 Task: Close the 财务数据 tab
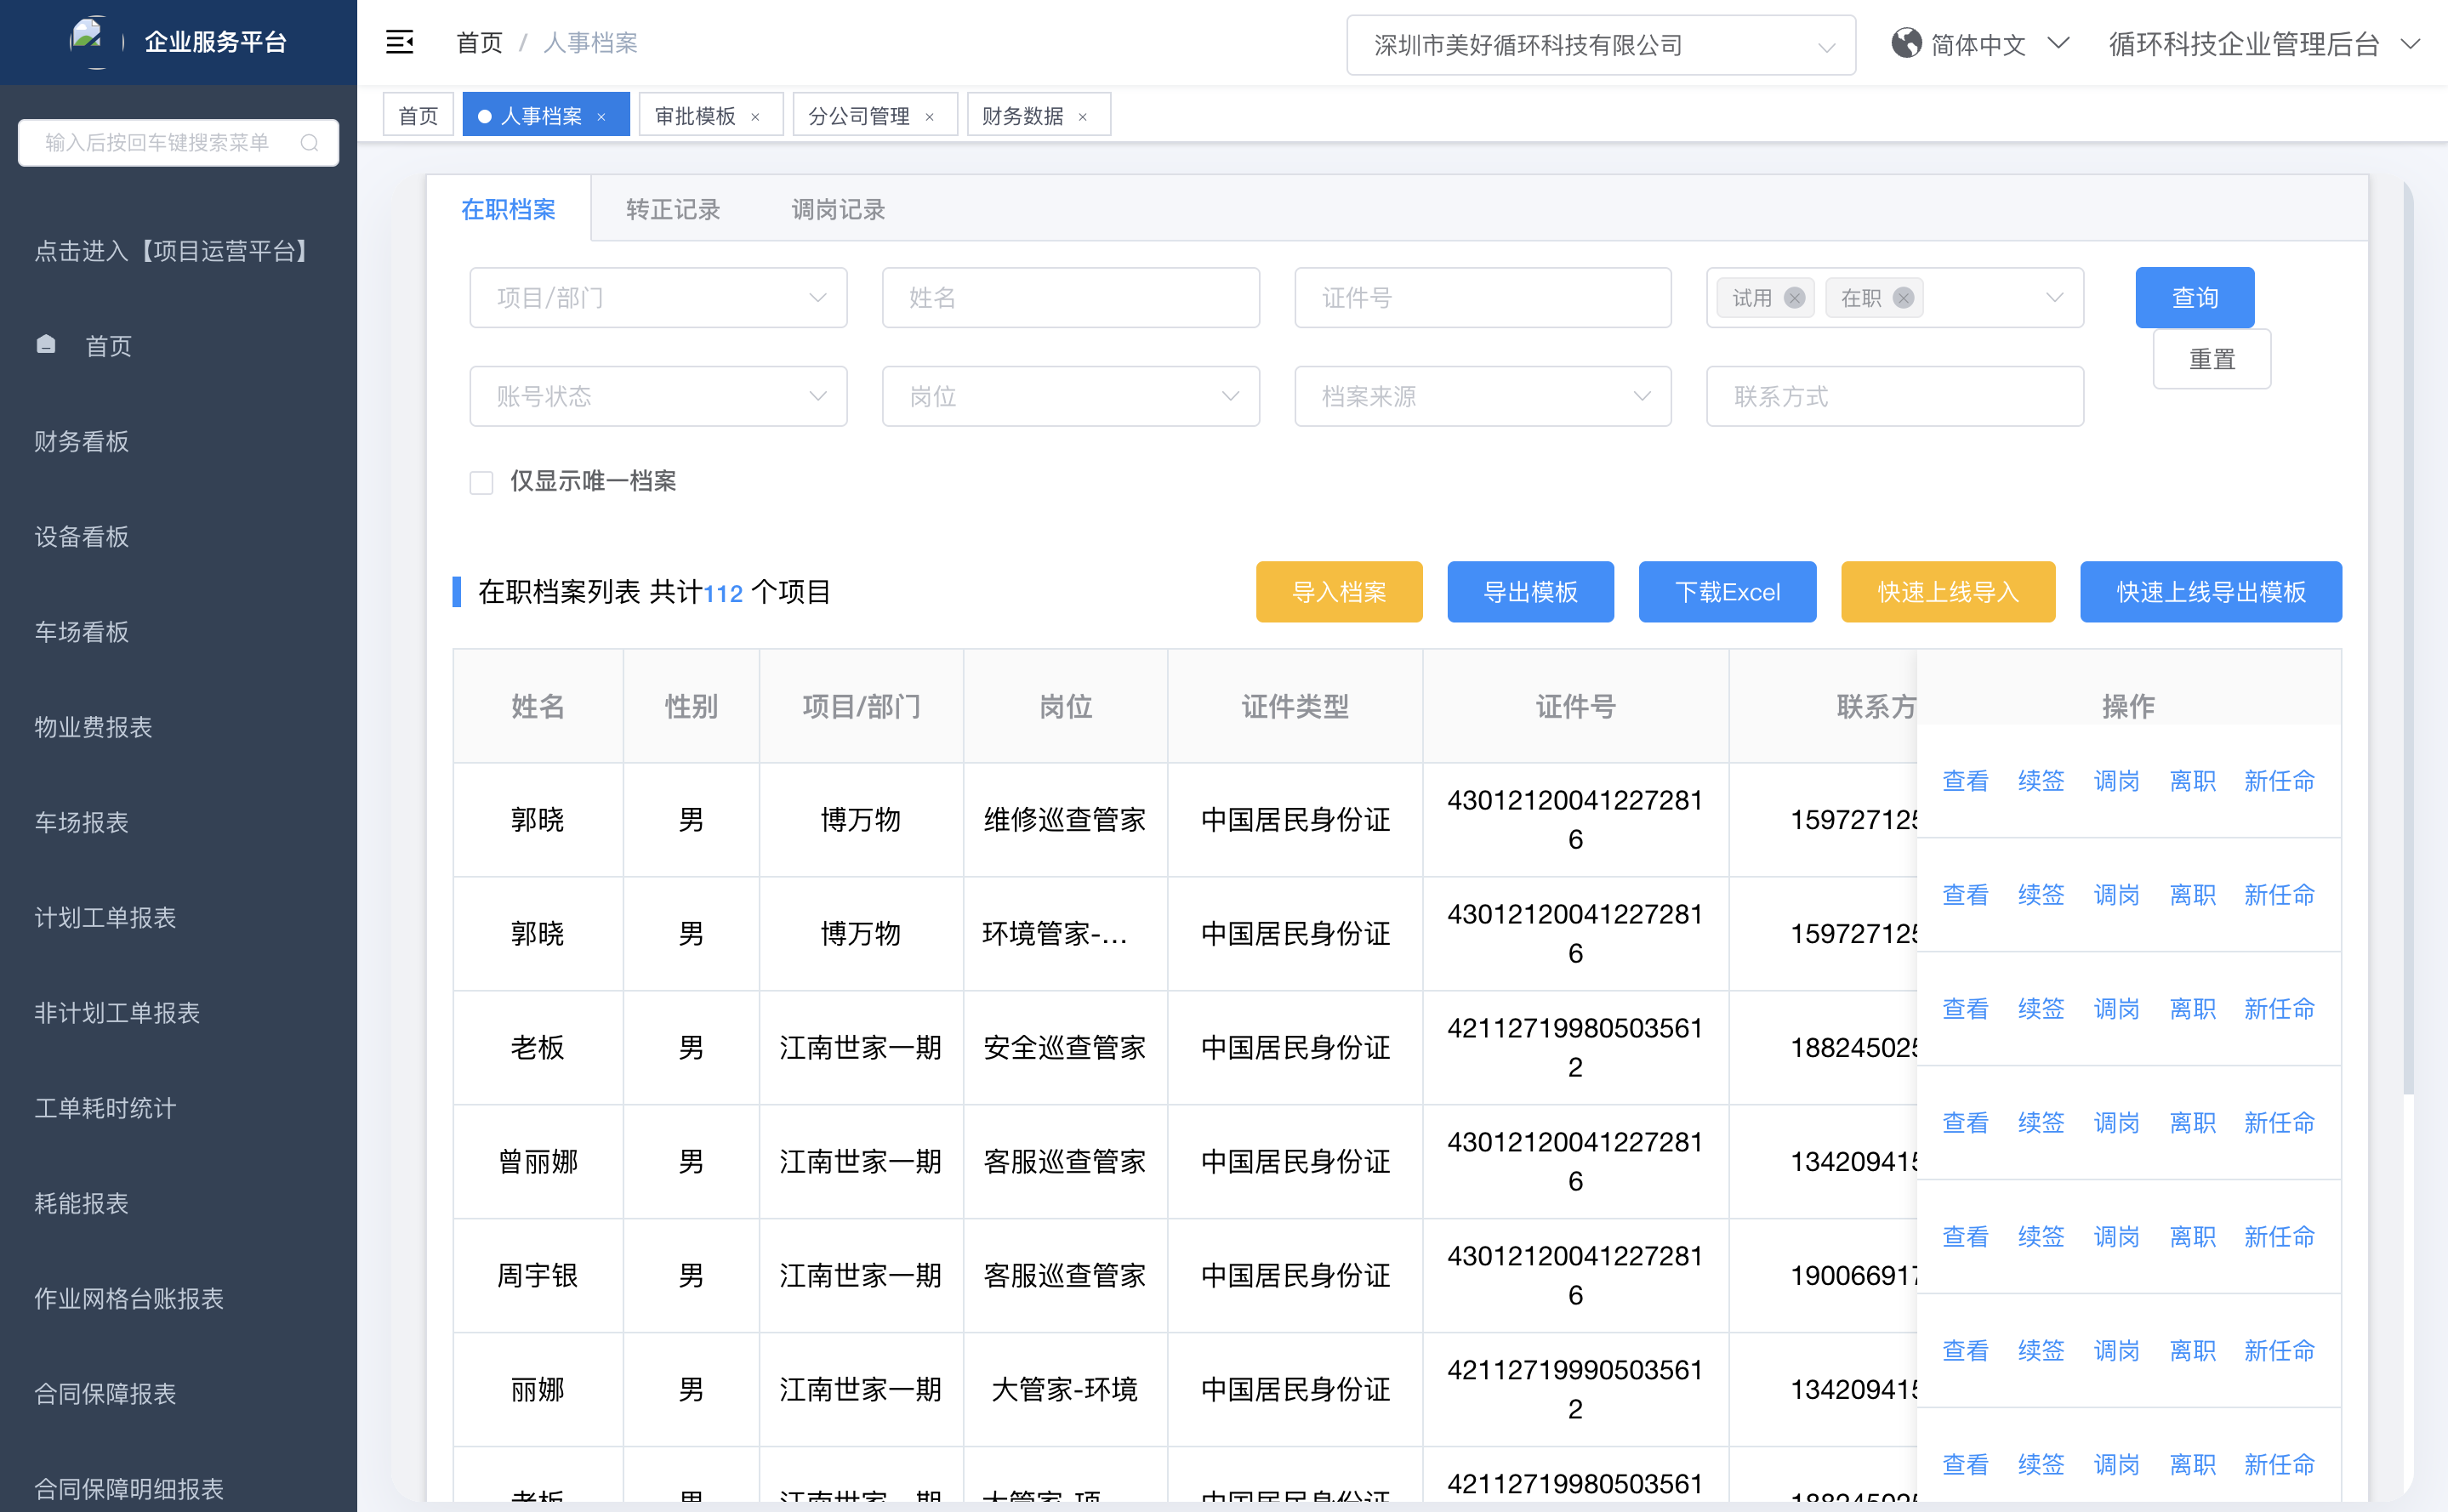1083,117
